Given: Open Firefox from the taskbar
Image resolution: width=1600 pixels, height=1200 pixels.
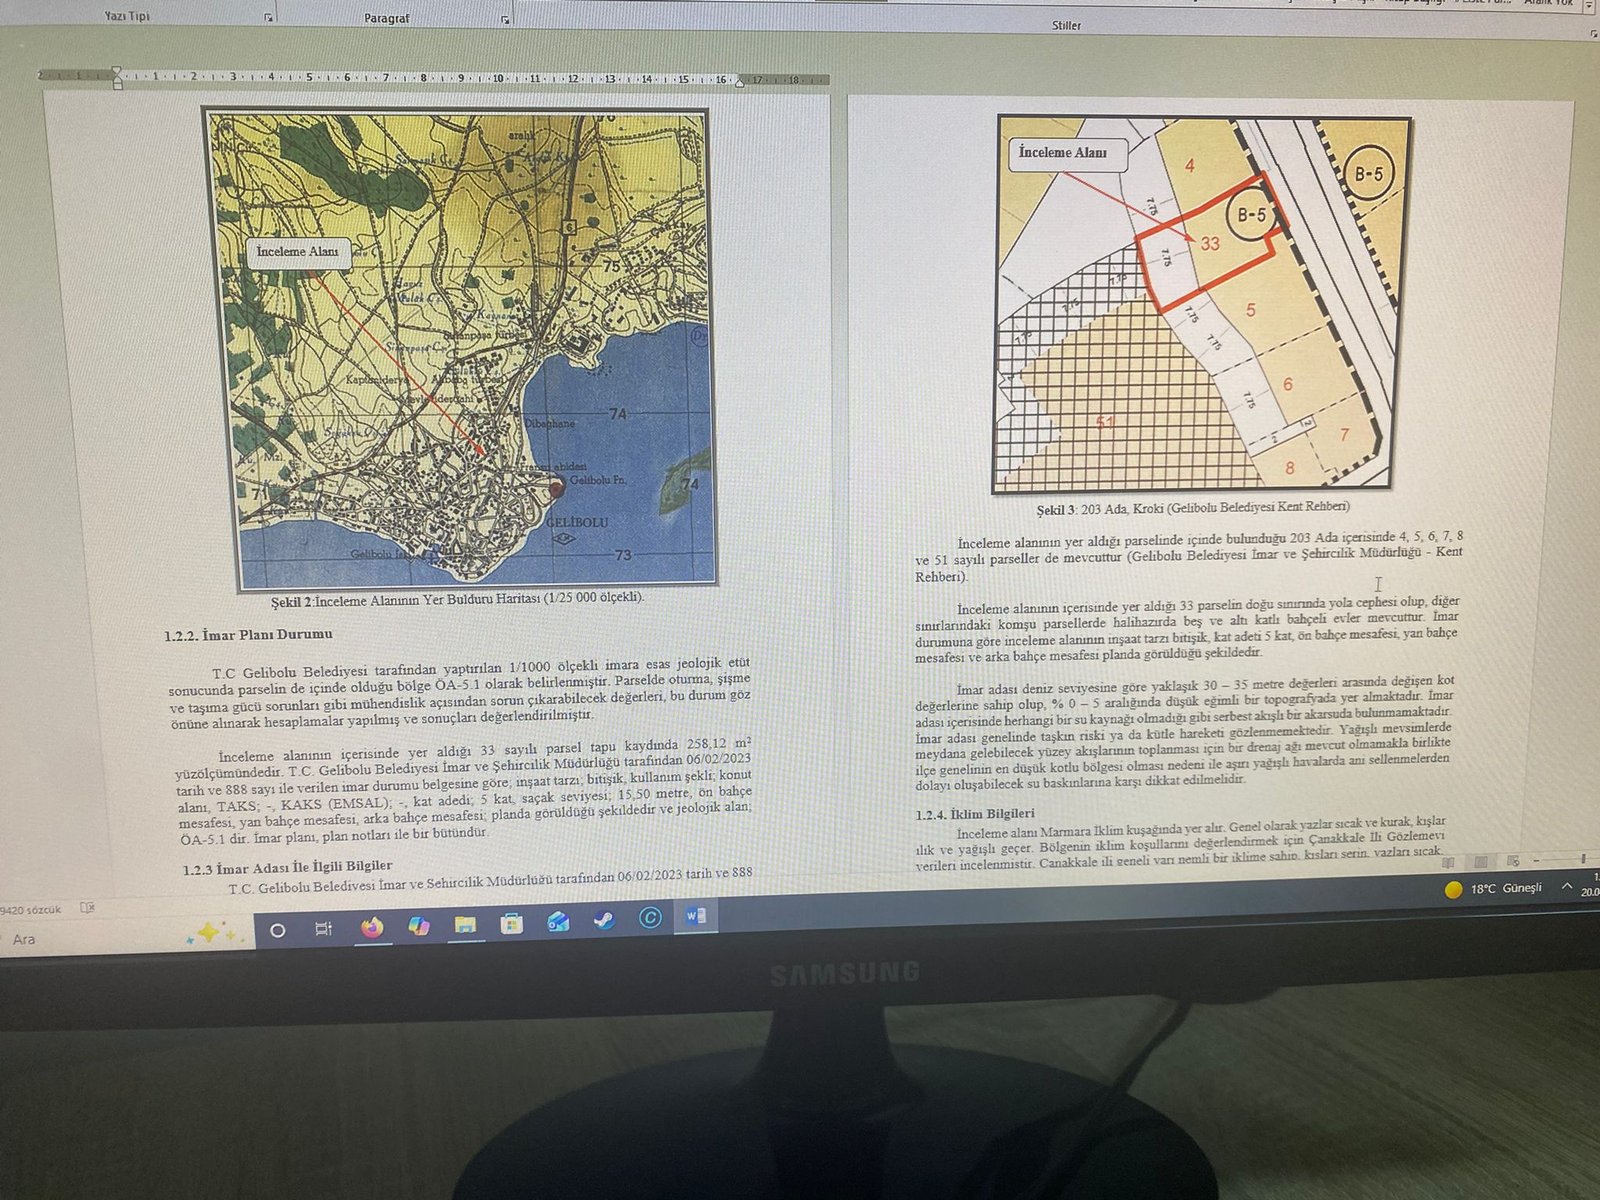Looking at the screenshot, I should (372, 927).
